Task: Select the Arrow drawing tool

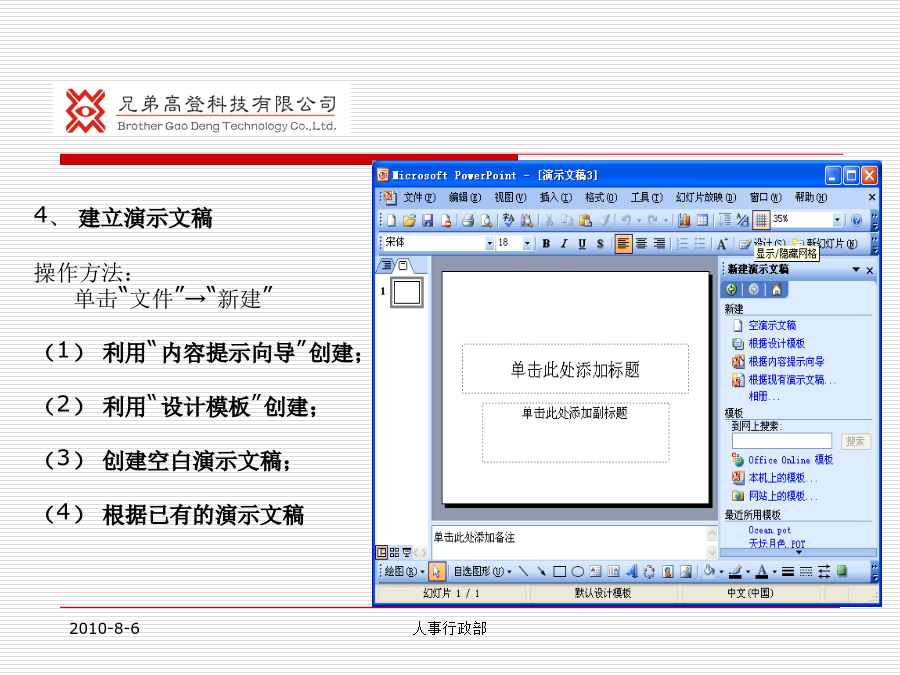Action: [541, 572]
